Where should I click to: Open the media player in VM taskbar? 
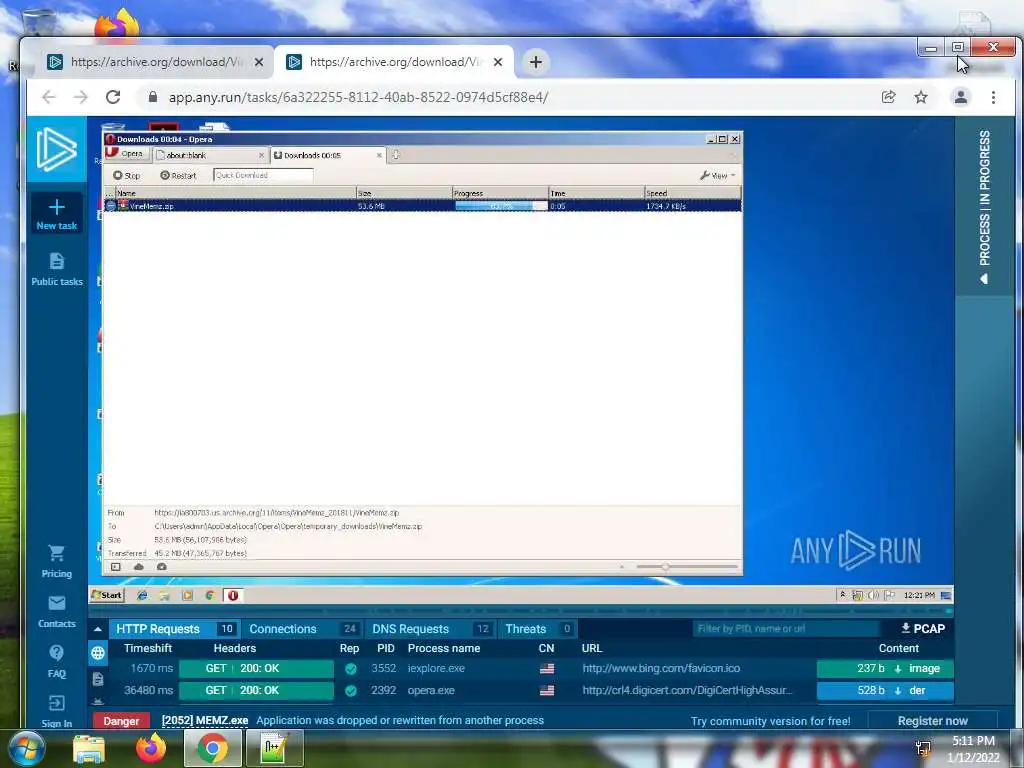[x=187, y=595]
